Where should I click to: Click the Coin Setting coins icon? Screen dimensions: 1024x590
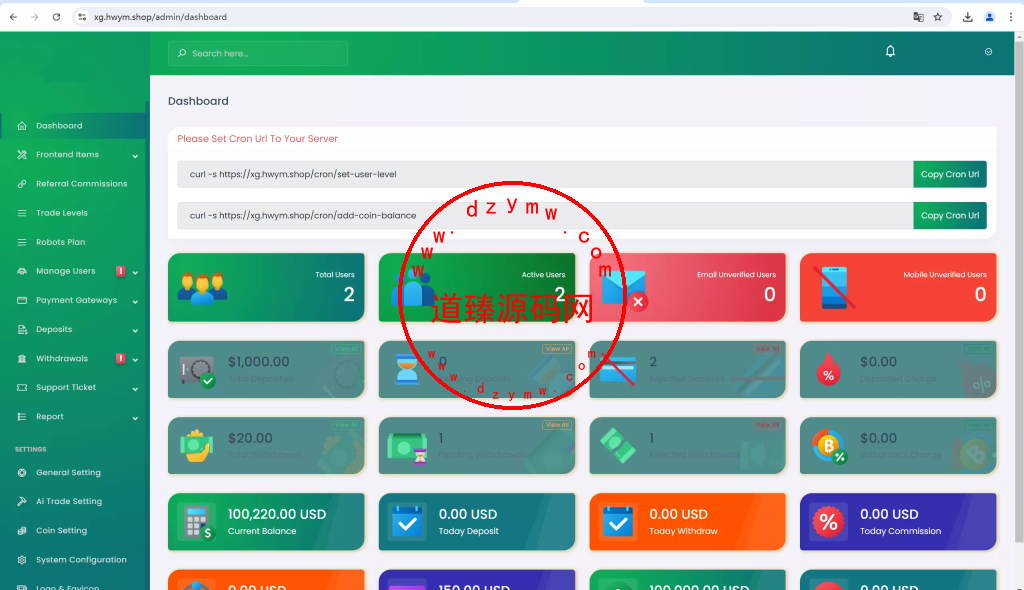22,531
